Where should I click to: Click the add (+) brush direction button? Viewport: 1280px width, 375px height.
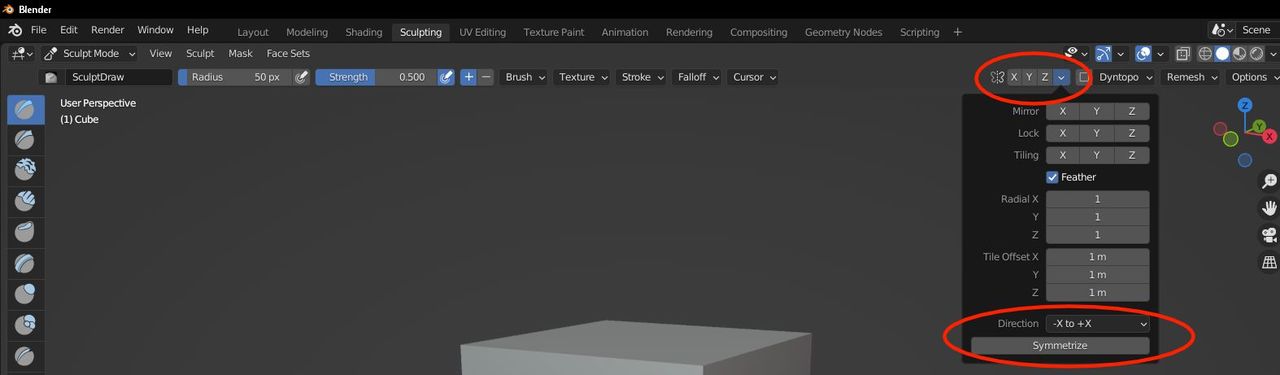coord(468,77)
